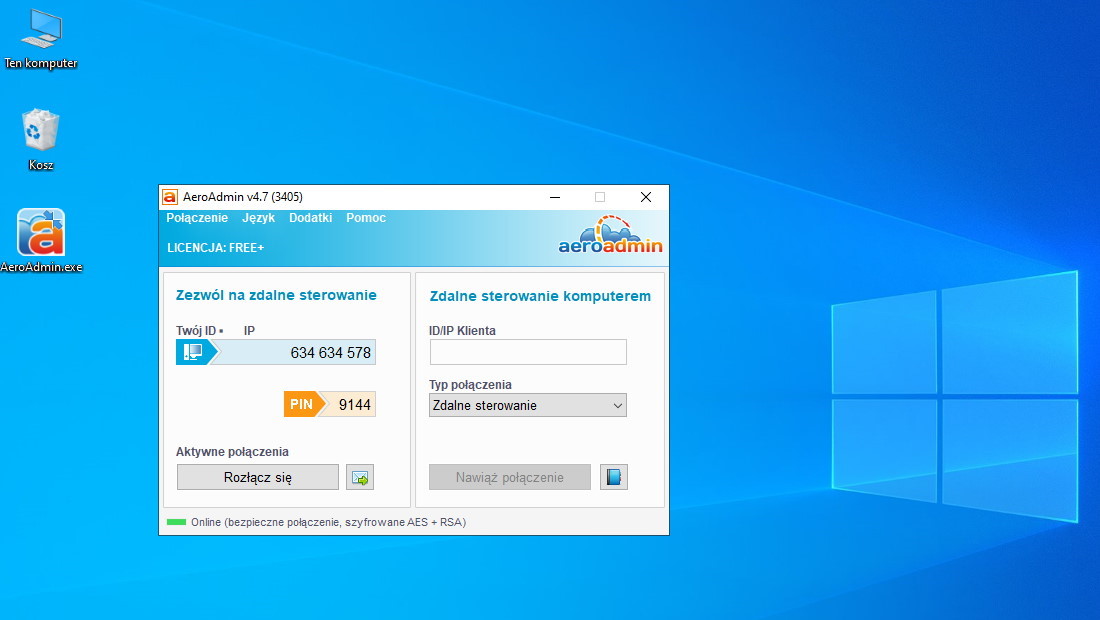Switch to the IP label

click(249, 330)
